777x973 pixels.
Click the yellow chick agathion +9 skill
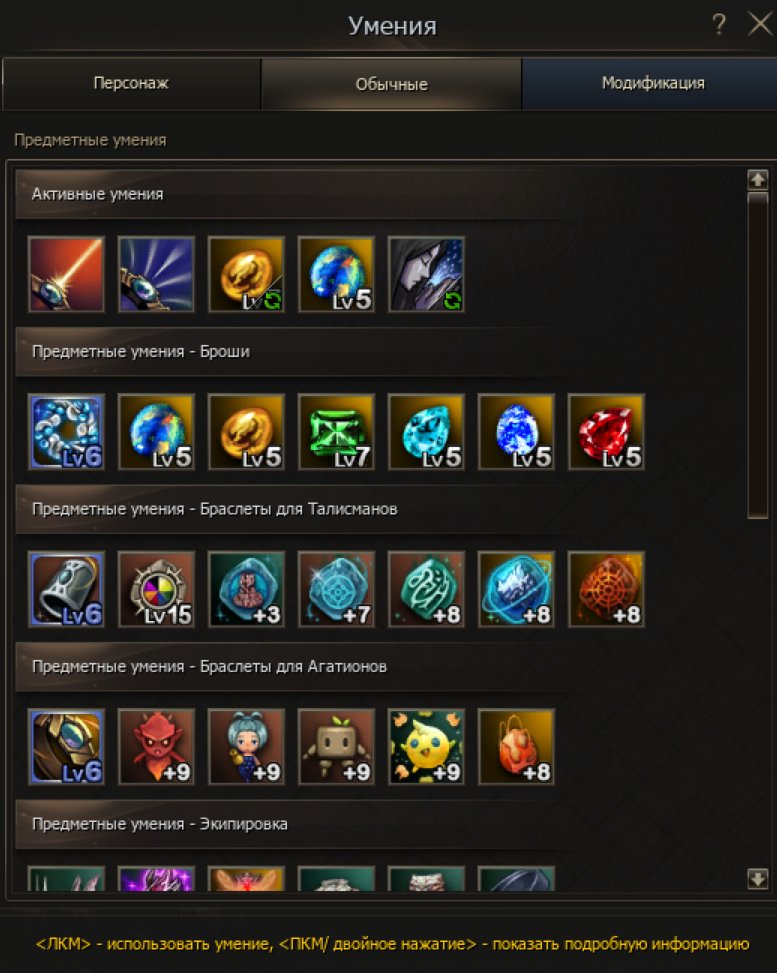tap(426, 747)
